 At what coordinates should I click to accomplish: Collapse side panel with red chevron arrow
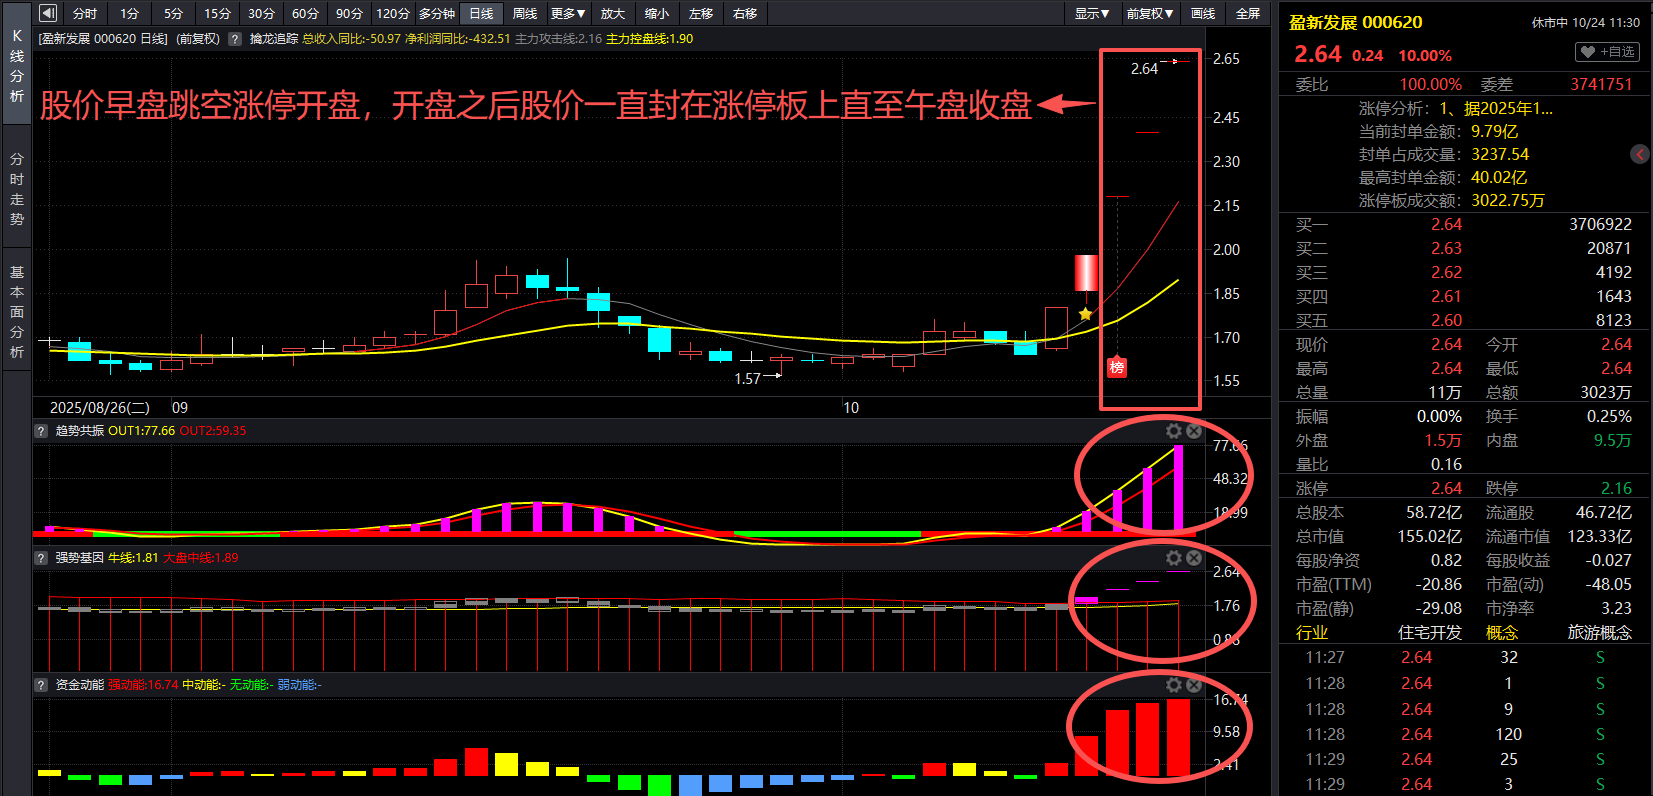[1640, 154]
